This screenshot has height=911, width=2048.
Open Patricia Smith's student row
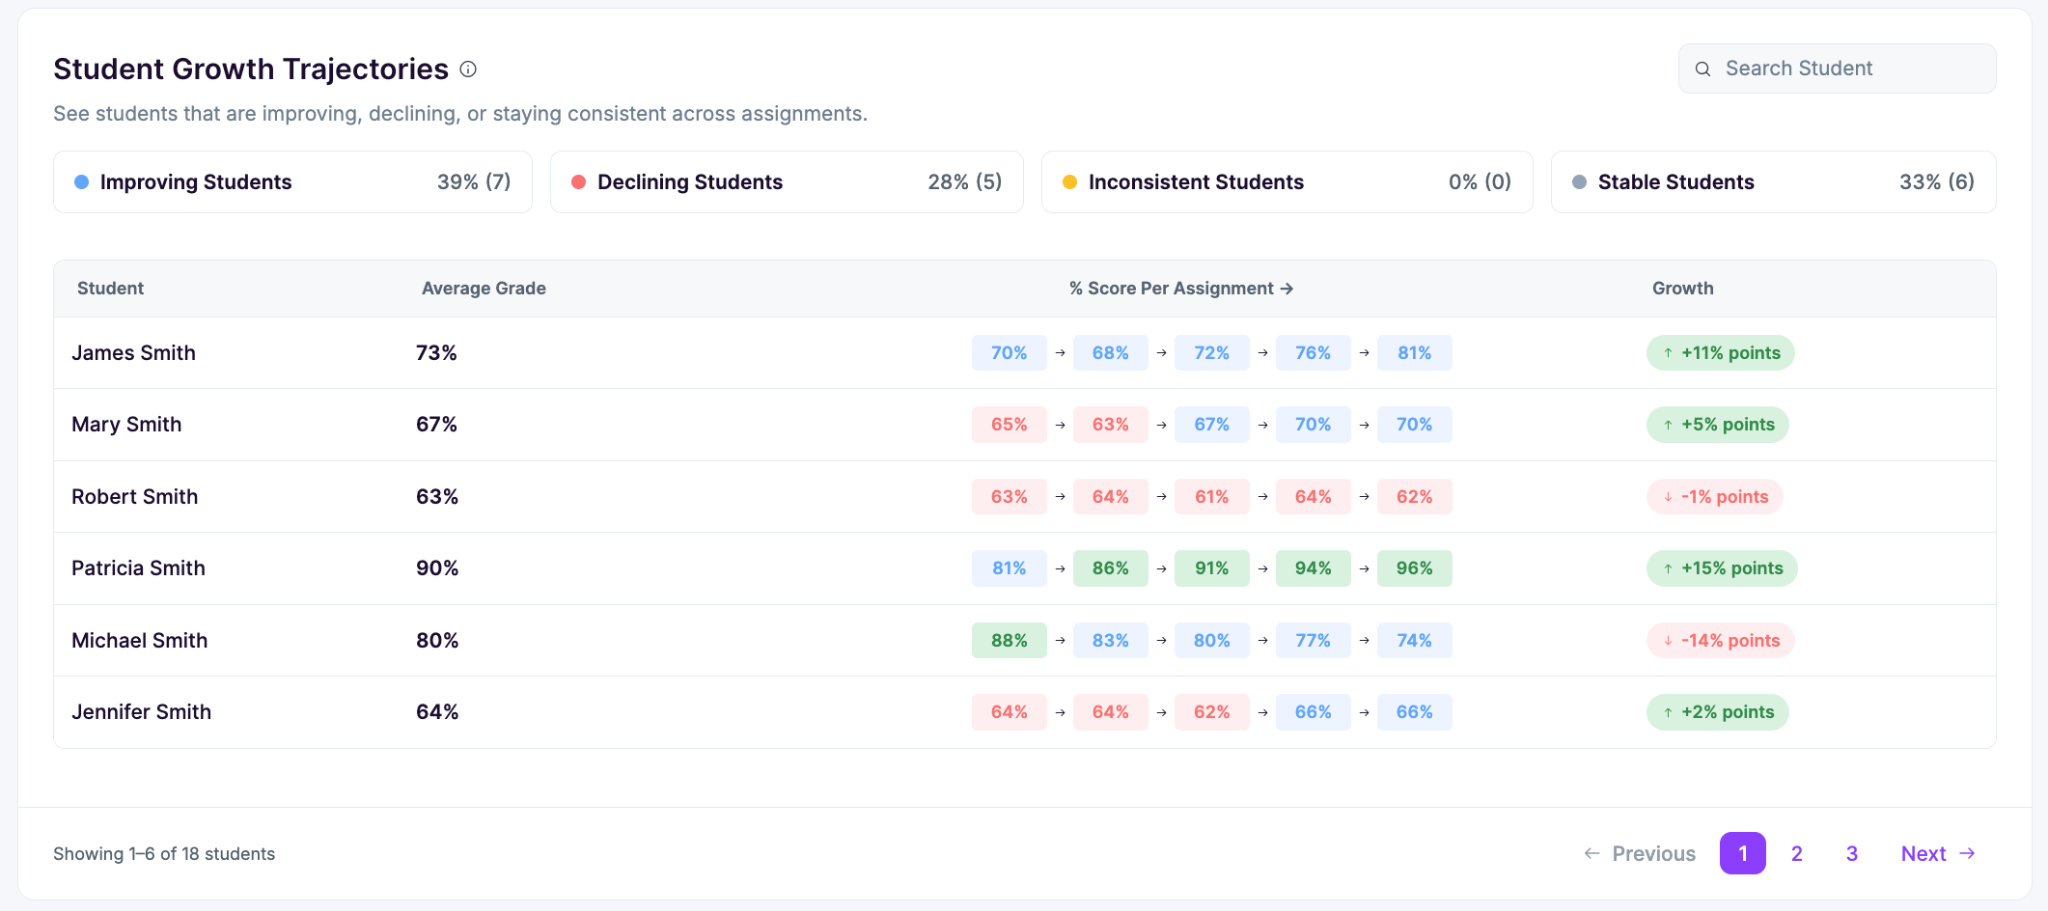(x=1025, y=569)
